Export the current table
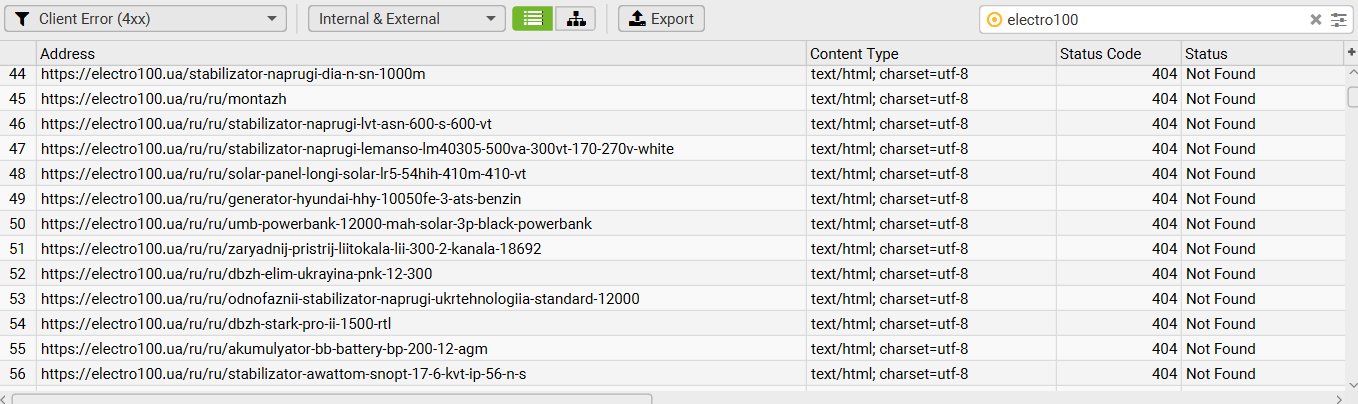The image size is (1358, 404). pyautogui.click(x=661, y=19)
